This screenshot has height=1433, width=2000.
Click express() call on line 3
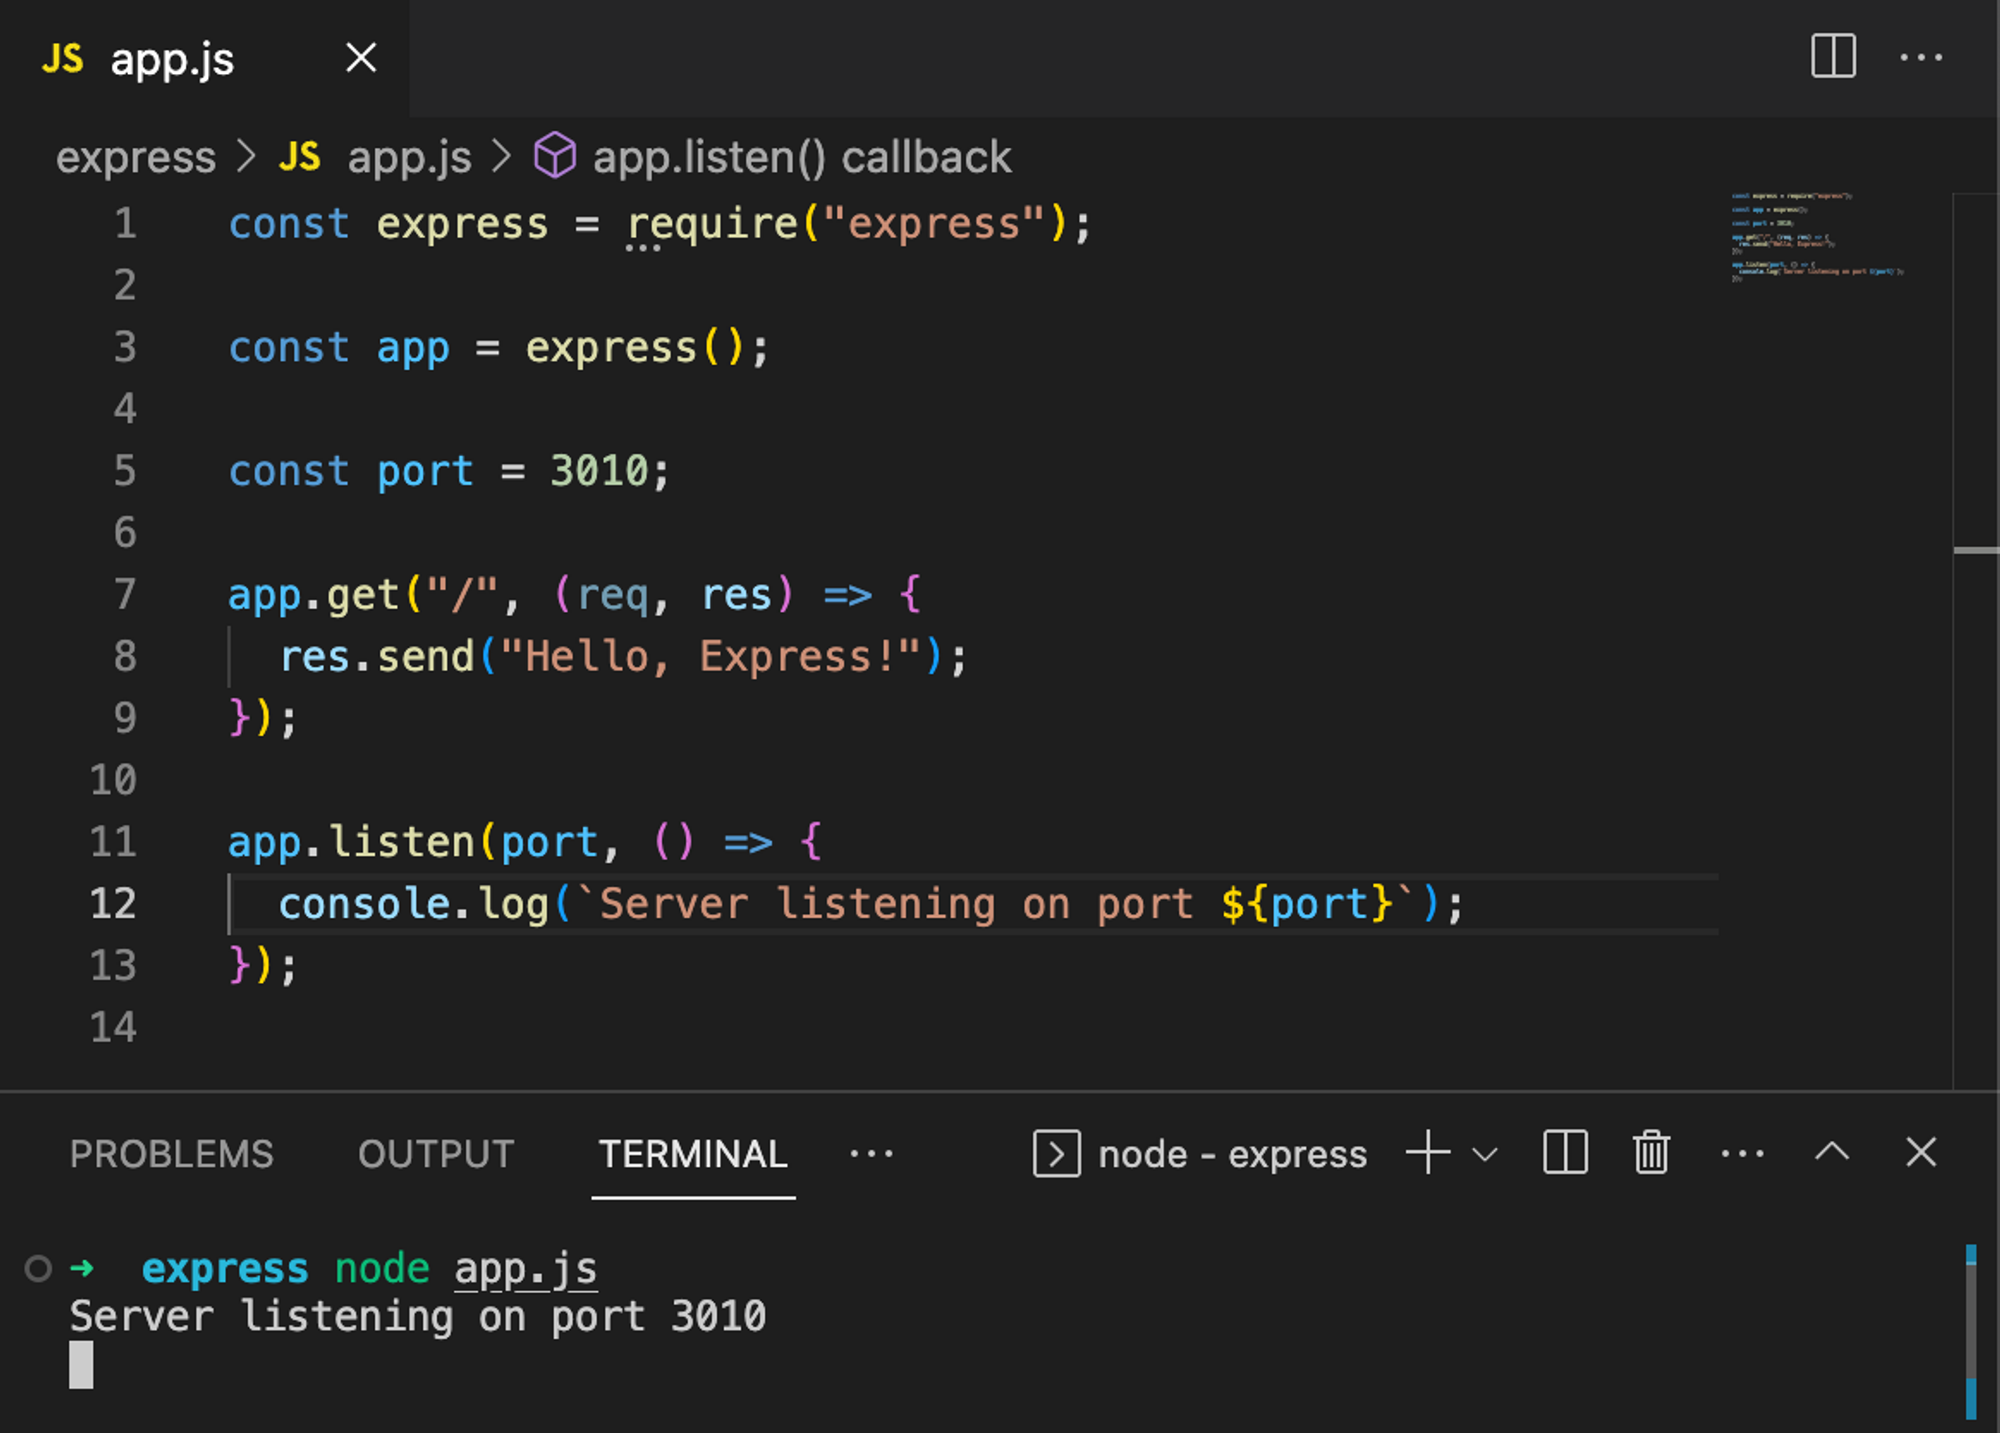click(x=634, y=348)
